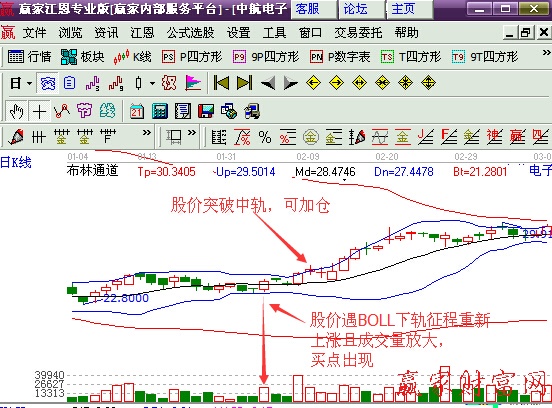552x408 pixels.
Task: Open the calendar date icon
Action: point(137,112)
